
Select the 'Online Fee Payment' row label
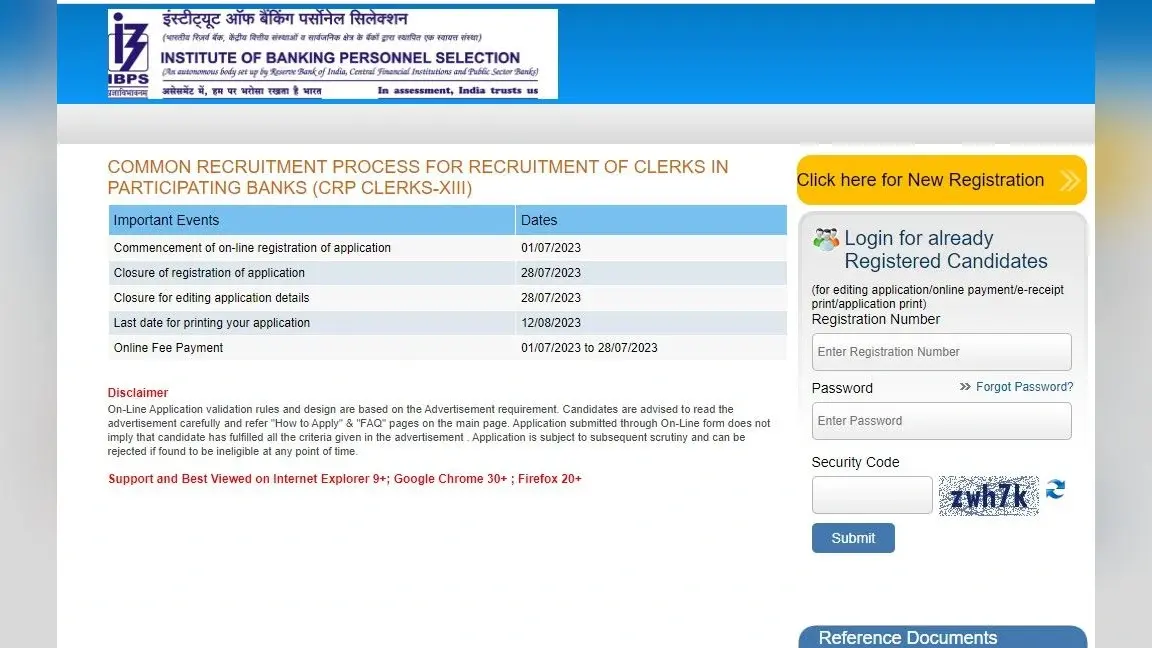click(168, 348)
